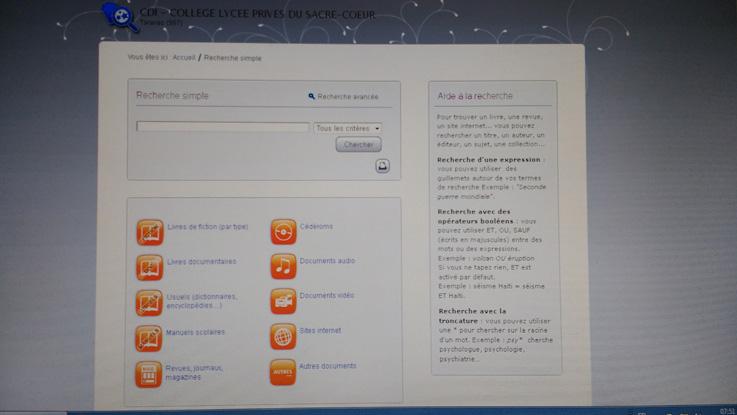Open the Documents vidéo camera icon
Viewport: 737px width, 415px height.
283,301
